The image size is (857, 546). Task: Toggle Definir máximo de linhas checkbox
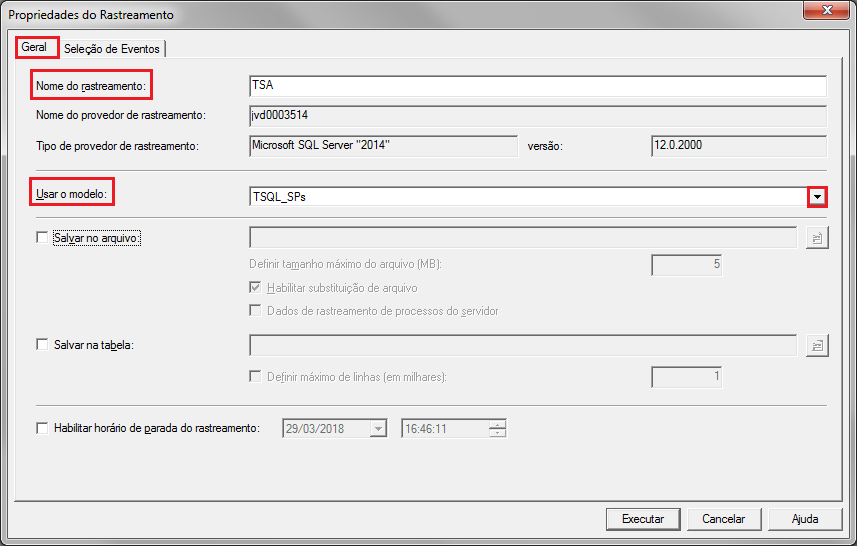255,376
